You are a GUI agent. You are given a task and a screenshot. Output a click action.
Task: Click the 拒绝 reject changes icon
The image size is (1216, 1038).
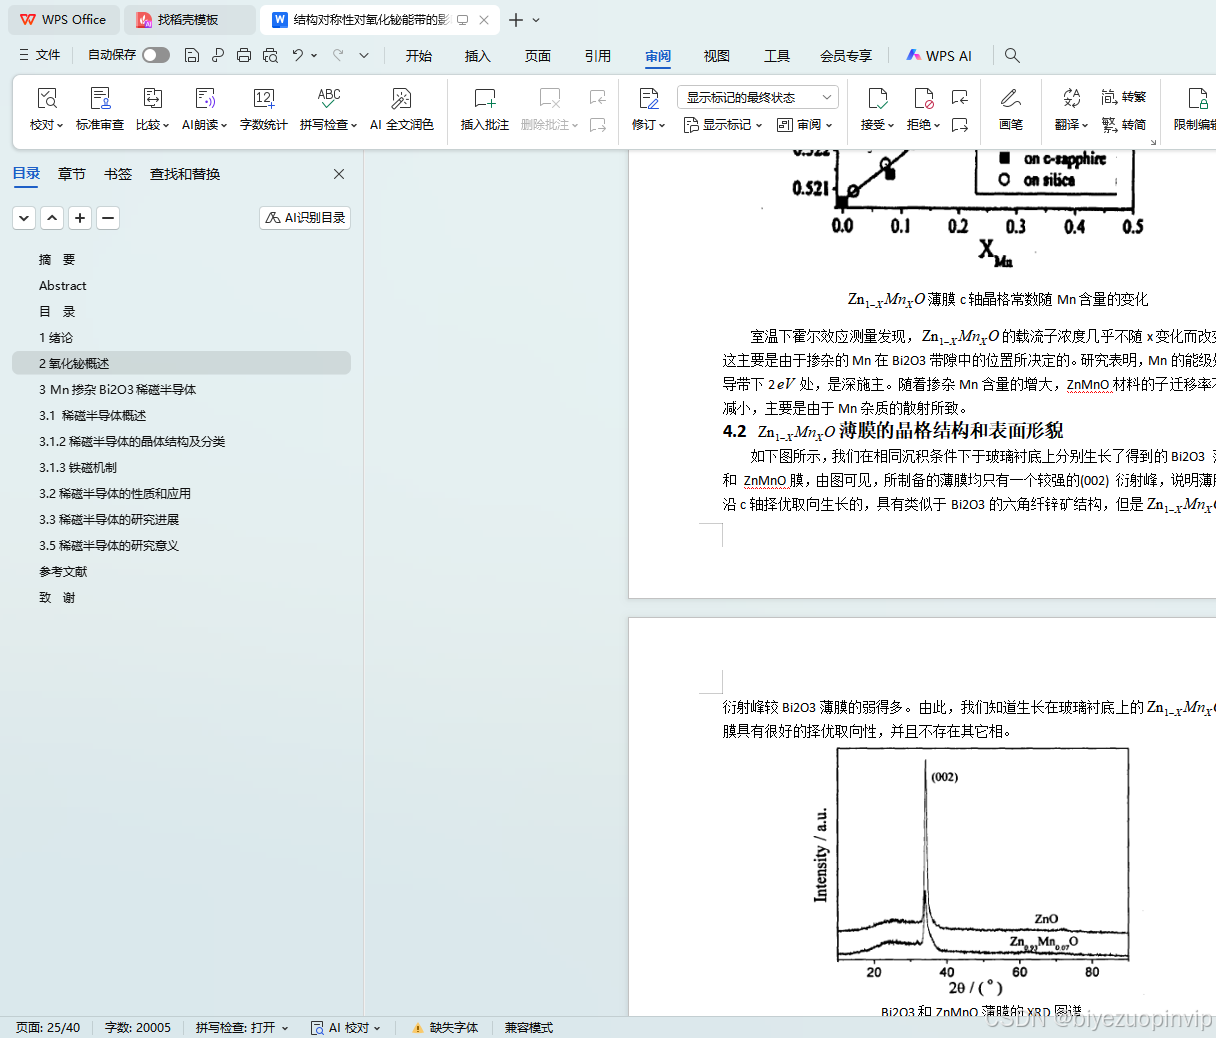(x=923, y=98)
